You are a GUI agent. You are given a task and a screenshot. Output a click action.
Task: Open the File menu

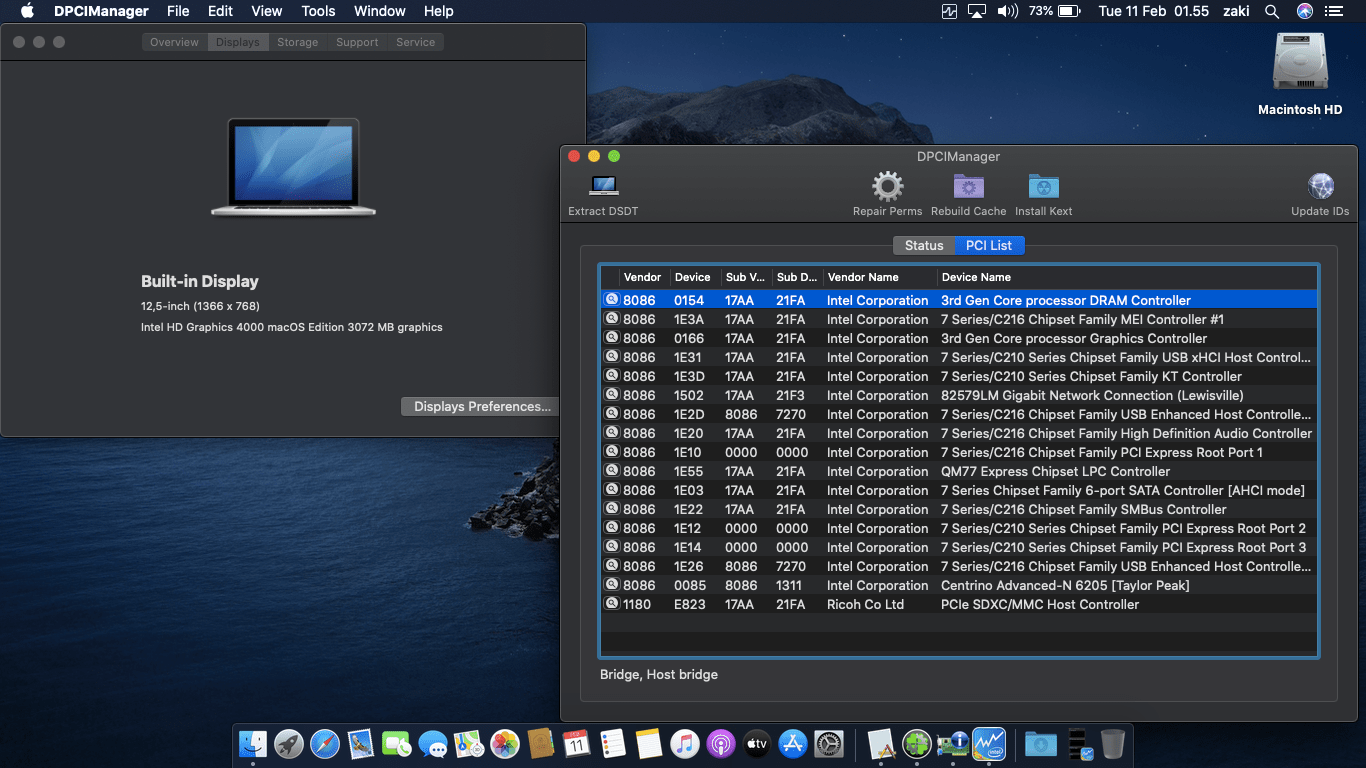point(178,12)
